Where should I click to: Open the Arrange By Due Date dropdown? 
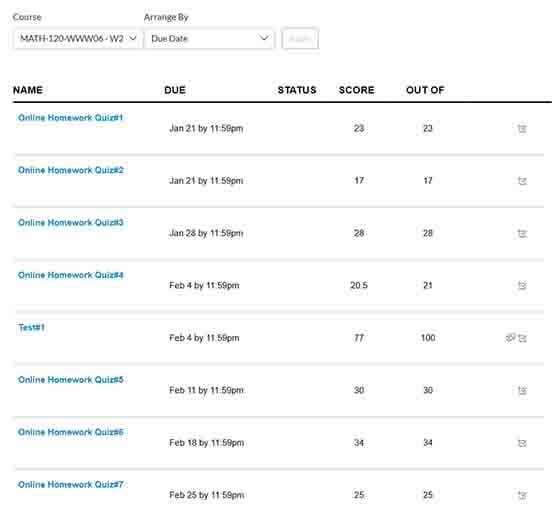tap(210, 39)
